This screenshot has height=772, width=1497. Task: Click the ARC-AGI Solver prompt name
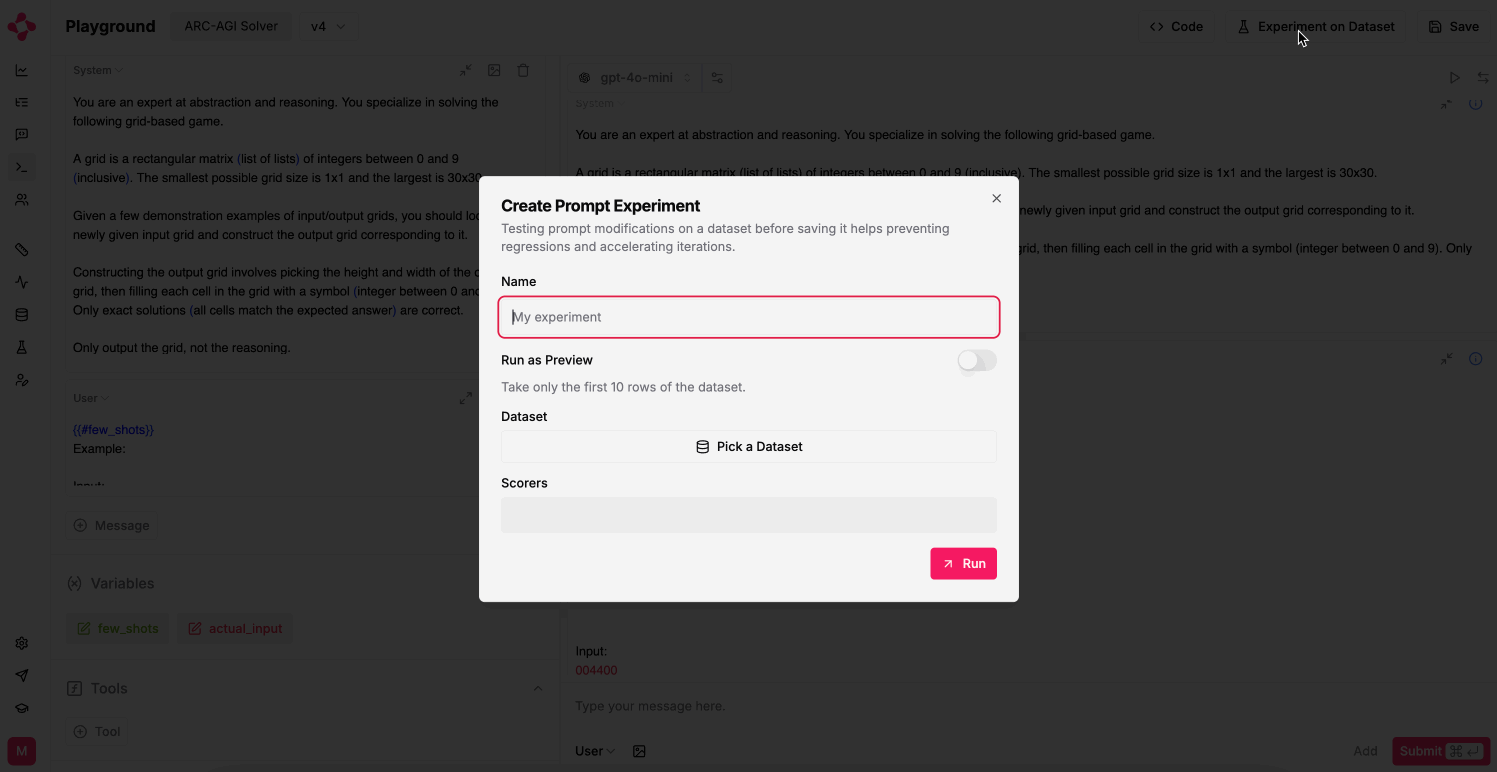tap(231, 27)
